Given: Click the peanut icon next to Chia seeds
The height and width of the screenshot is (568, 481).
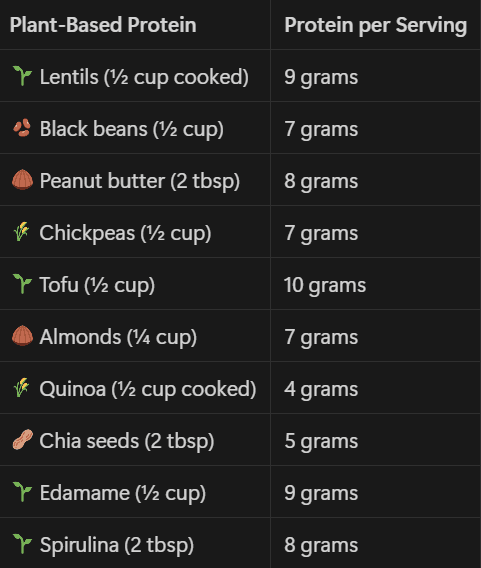Looking at the screenshot, I should coord(22,439).
